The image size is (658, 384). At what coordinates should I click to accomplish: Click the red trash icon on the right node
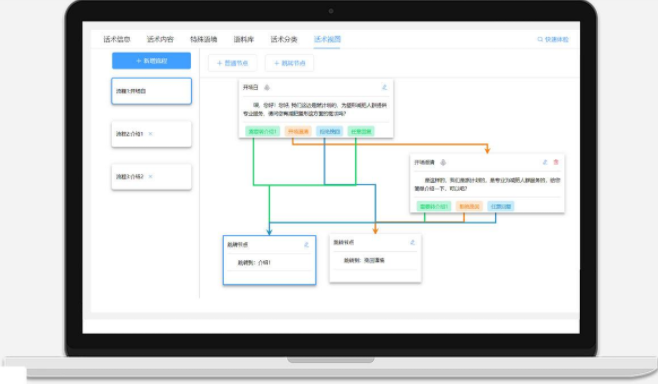click(556, 162)
